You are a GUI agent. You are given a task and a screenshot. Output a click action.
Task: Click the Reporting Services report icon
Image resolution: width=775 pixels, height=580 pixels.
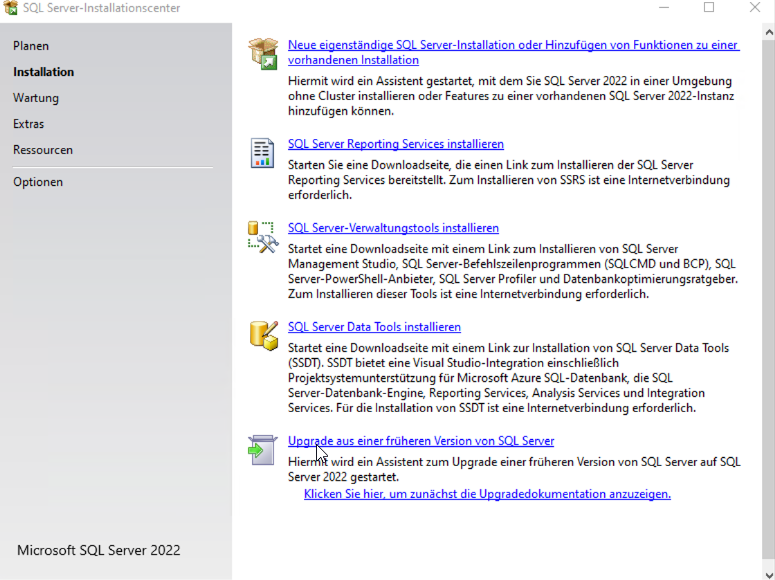[262, 153]
